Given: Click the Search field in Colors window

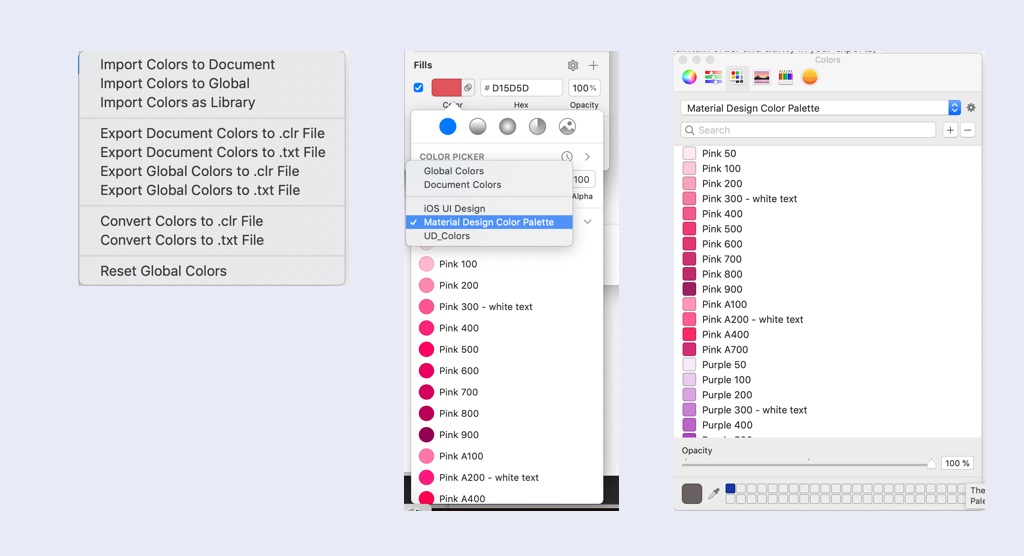Looking at the screenshot, I should pos(808,130).
